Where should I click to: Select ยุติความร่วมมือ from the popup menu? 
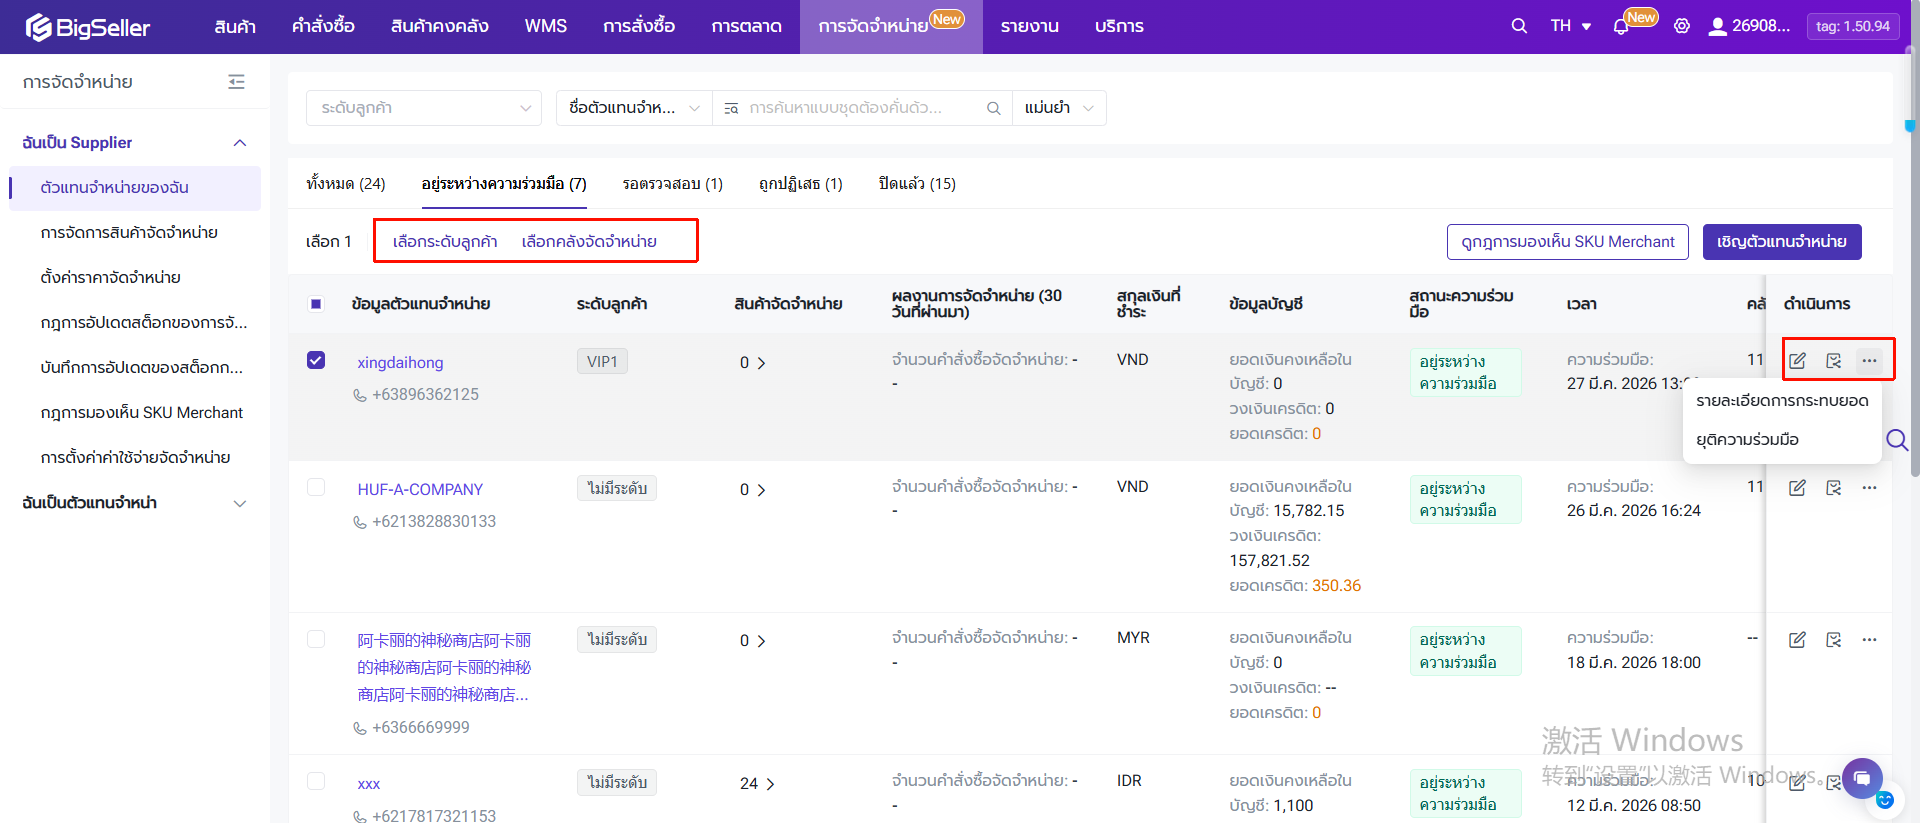coord(1747,440)
